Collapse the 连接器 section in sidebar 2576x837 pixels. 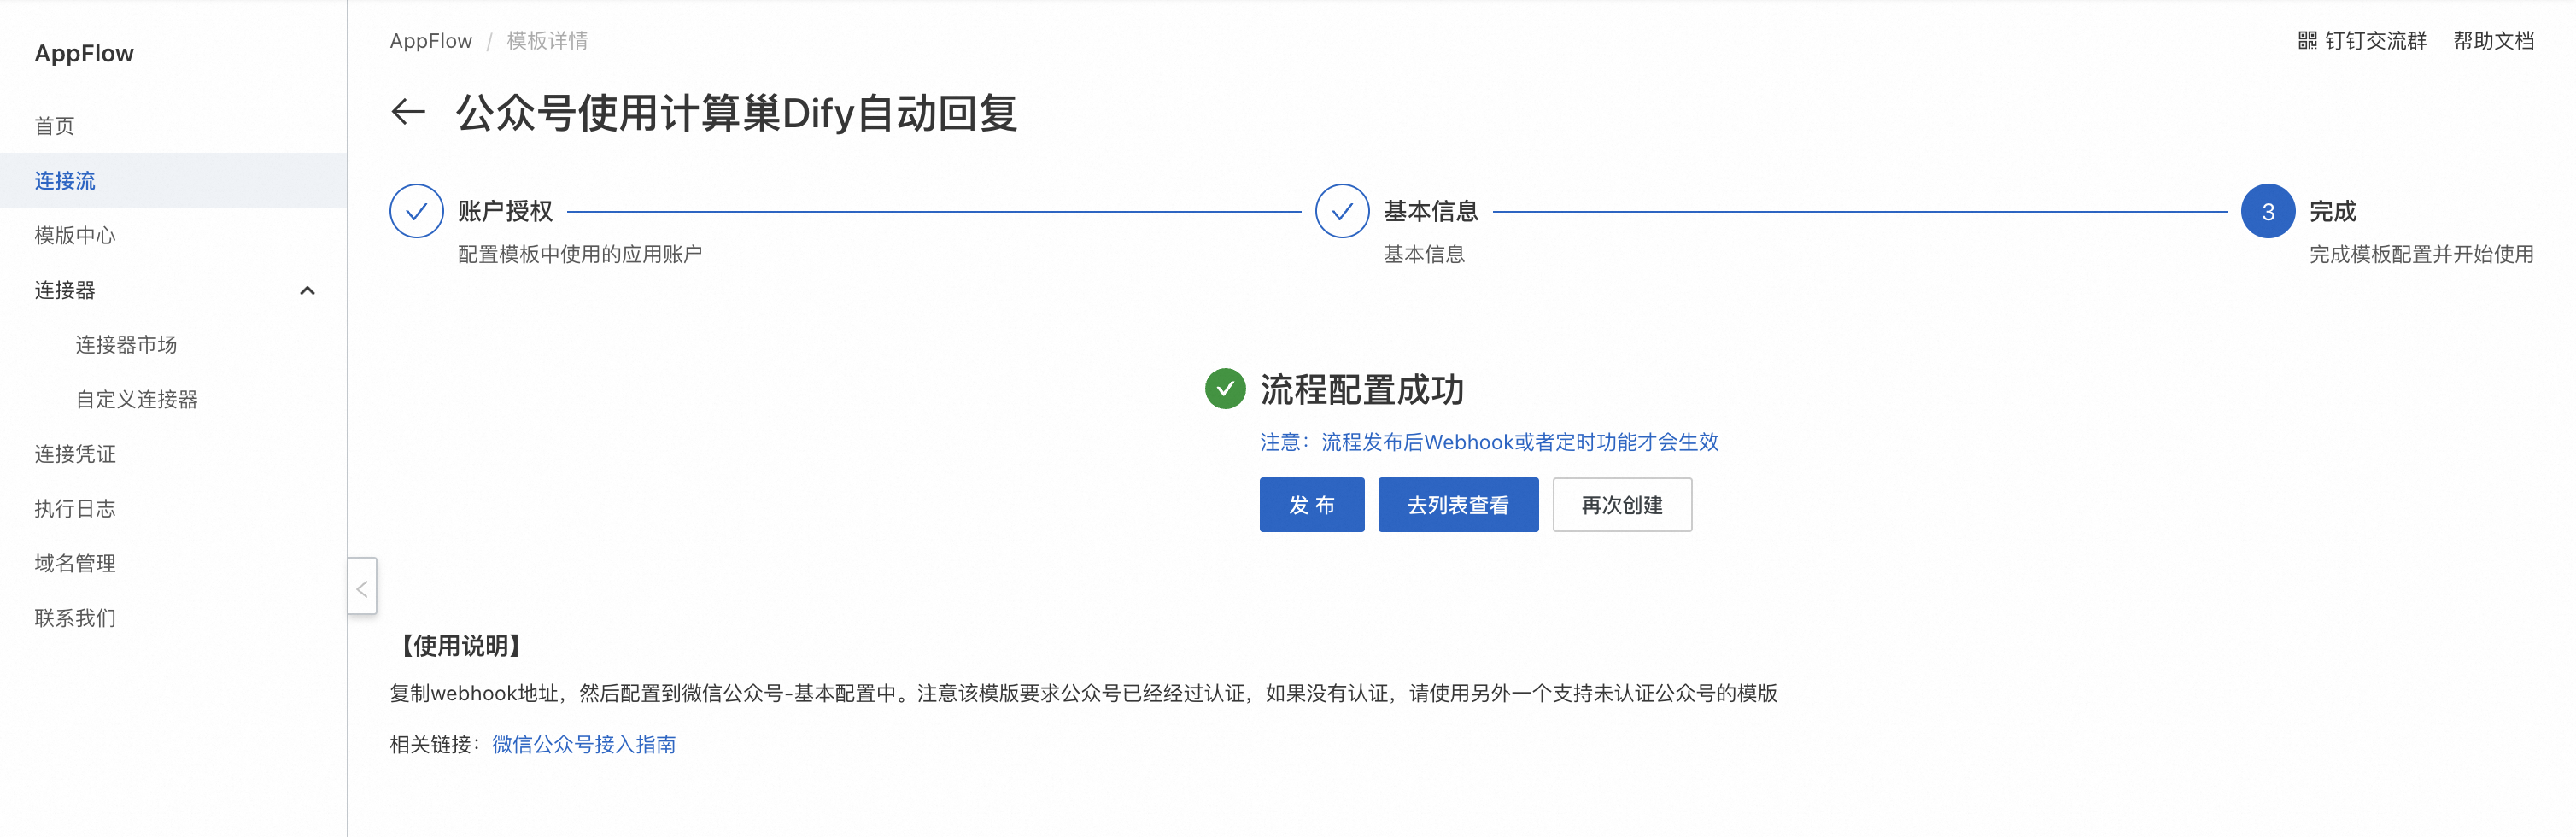[x=308, y=290]
